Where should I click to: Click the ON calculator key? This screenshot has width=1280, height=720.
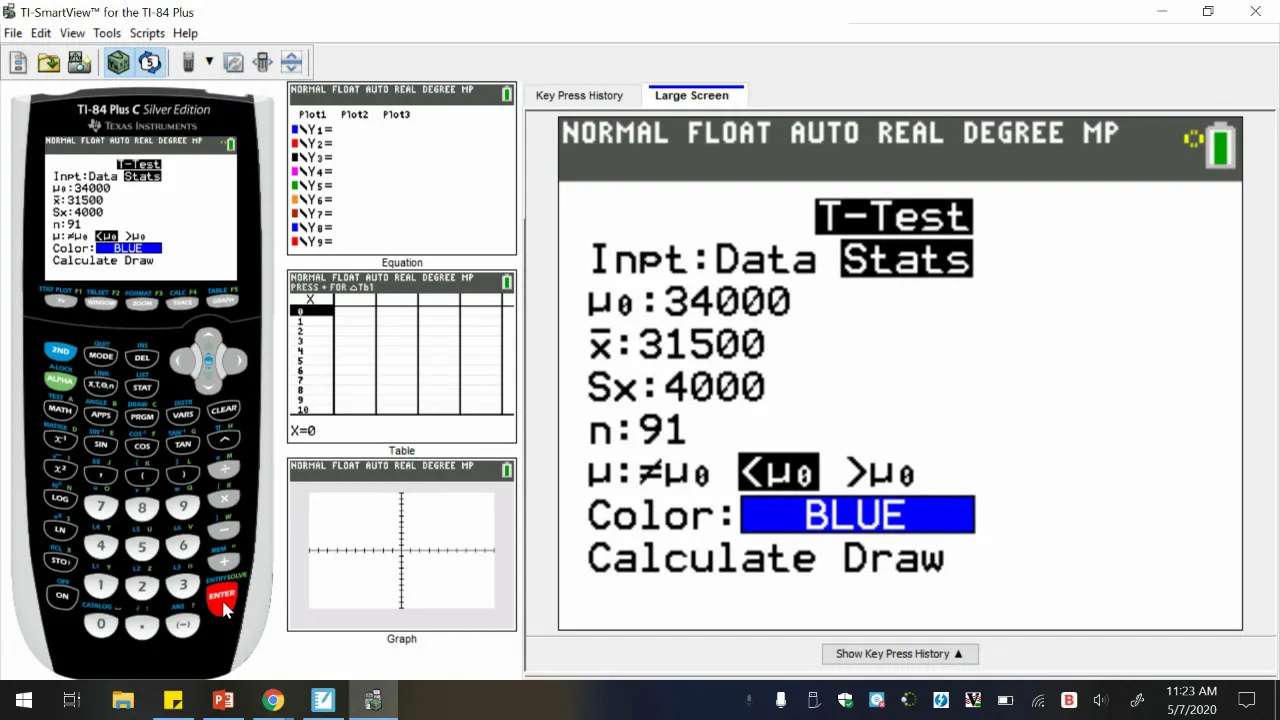pyautogui.click(x=61, y=595)
